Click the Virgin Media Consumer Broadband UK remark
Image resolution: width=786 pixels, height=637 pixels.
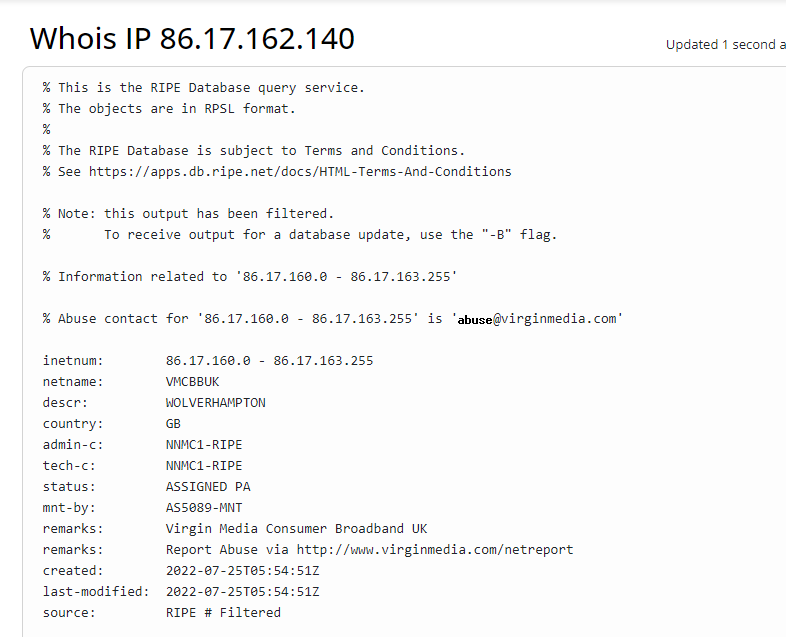pos(296,528)
